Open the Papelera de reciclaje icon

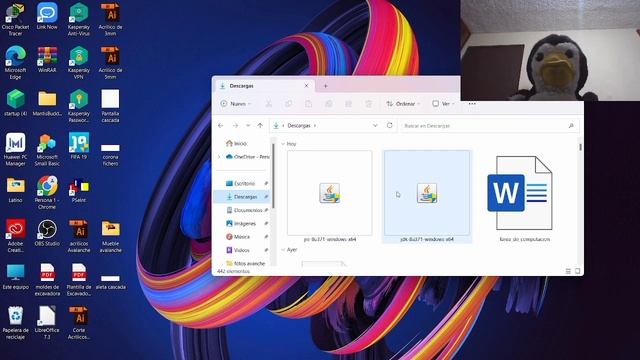[16, 323]
